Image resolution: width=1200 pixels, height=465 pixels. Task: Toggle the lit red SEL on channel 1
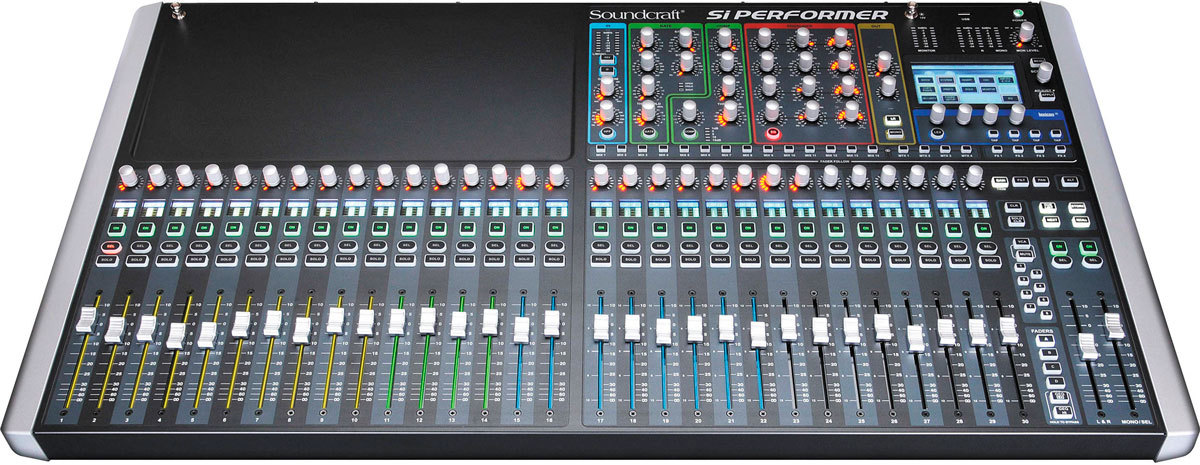coord(113,245)
